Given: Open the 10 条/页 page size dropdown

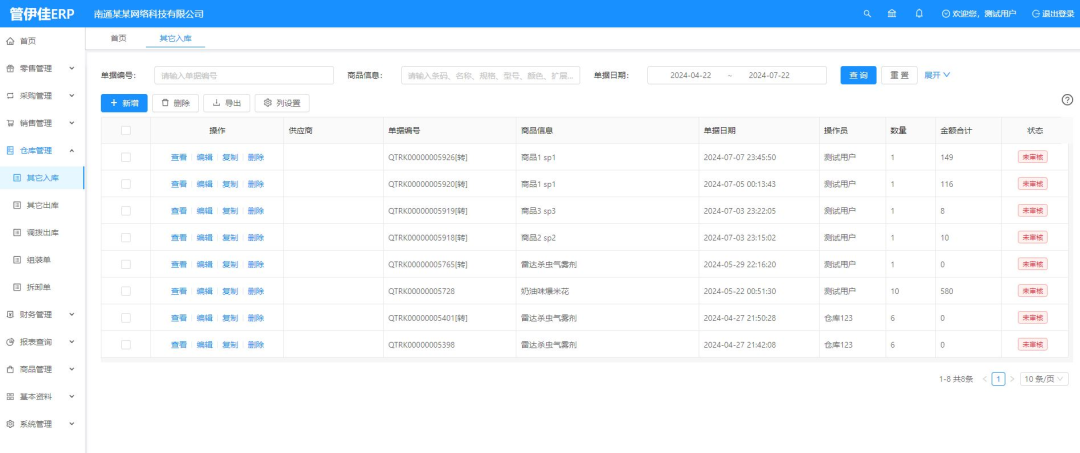Looking at the screenshot, I should coord(1044,379).
